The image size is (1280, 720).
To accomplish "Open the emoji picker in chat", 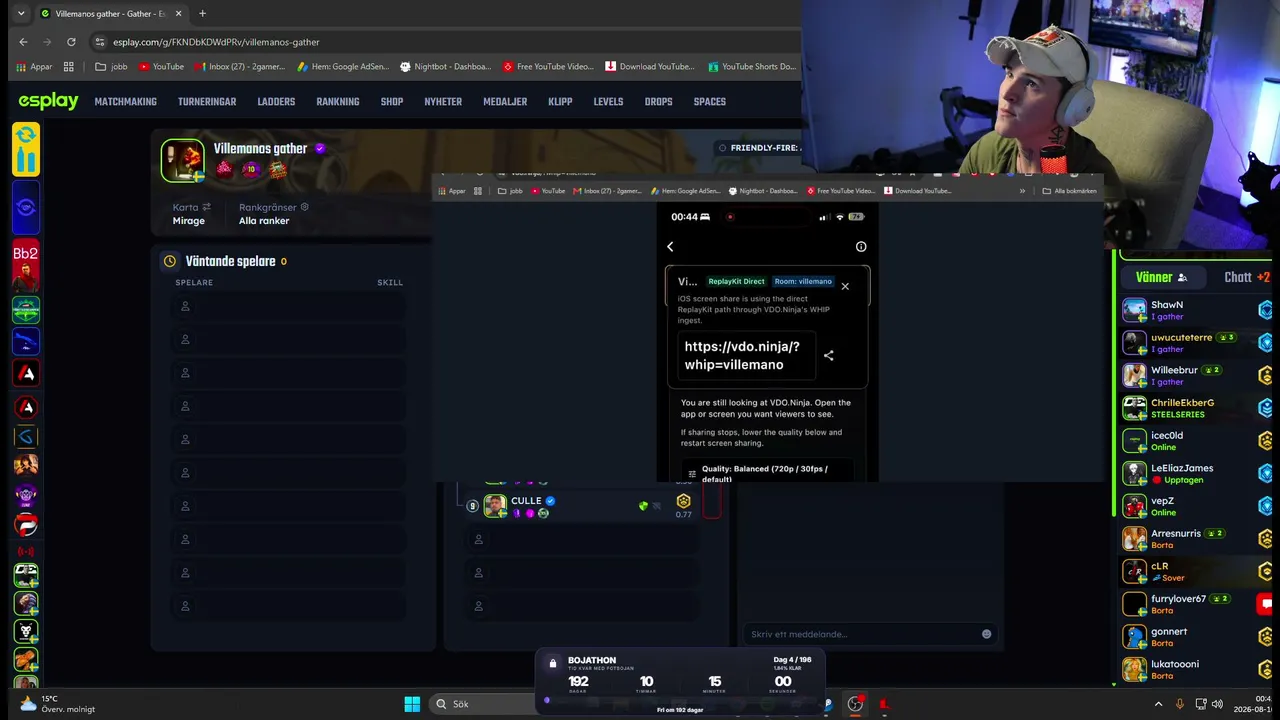I will pos(986,634).
